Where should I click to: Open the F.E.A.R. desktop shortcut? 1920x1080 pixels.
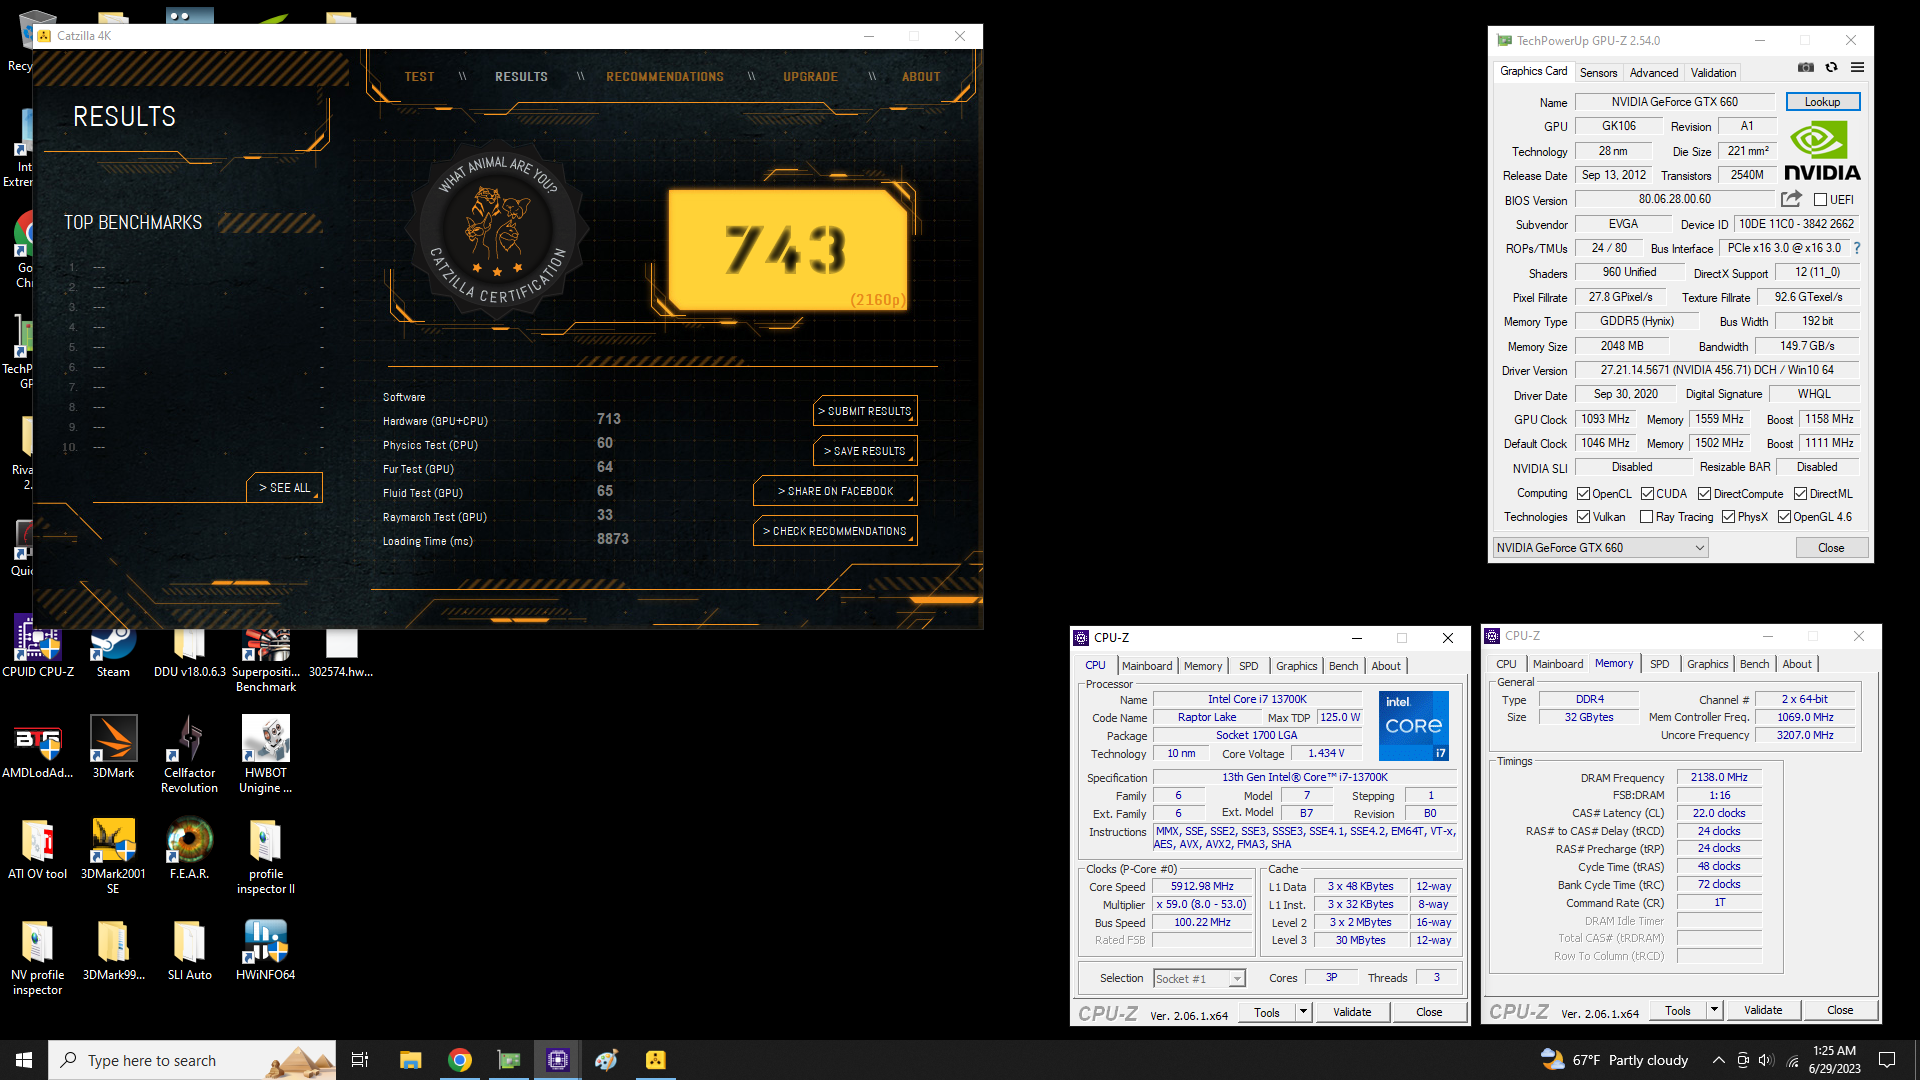click(190, 849)
